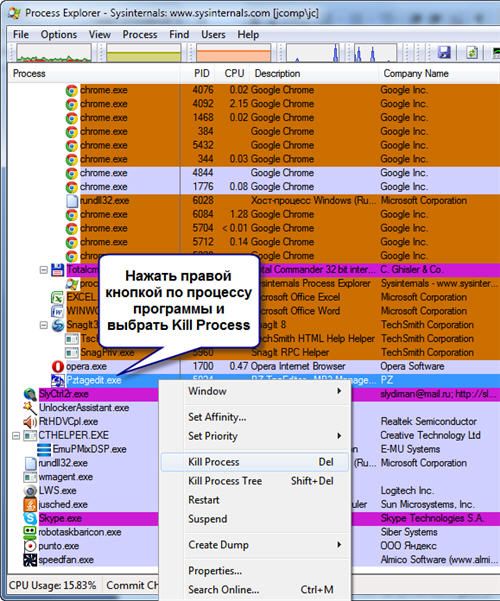The width and height of the screenshot is (500, 601).
Task: Collapse the CTHELPER.EXE process tree
Action: click(x=16, y=435)
